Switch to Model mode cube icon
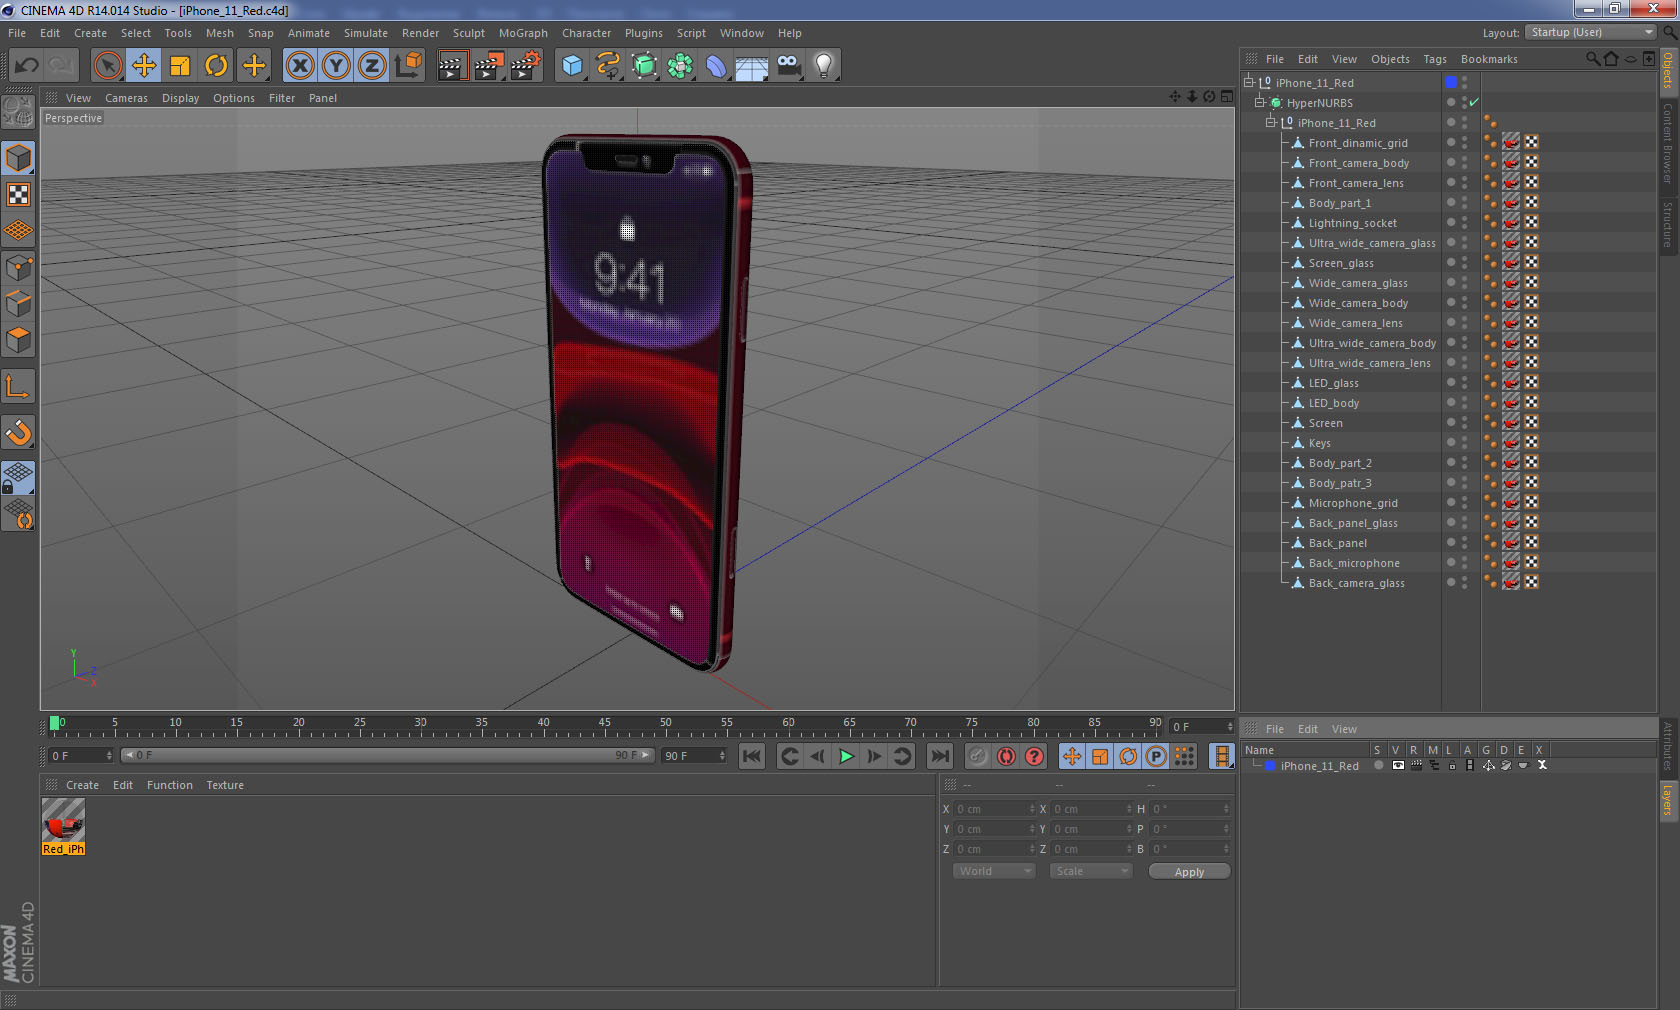This screenshot has height=1010, width=1680. click(18, 158)
